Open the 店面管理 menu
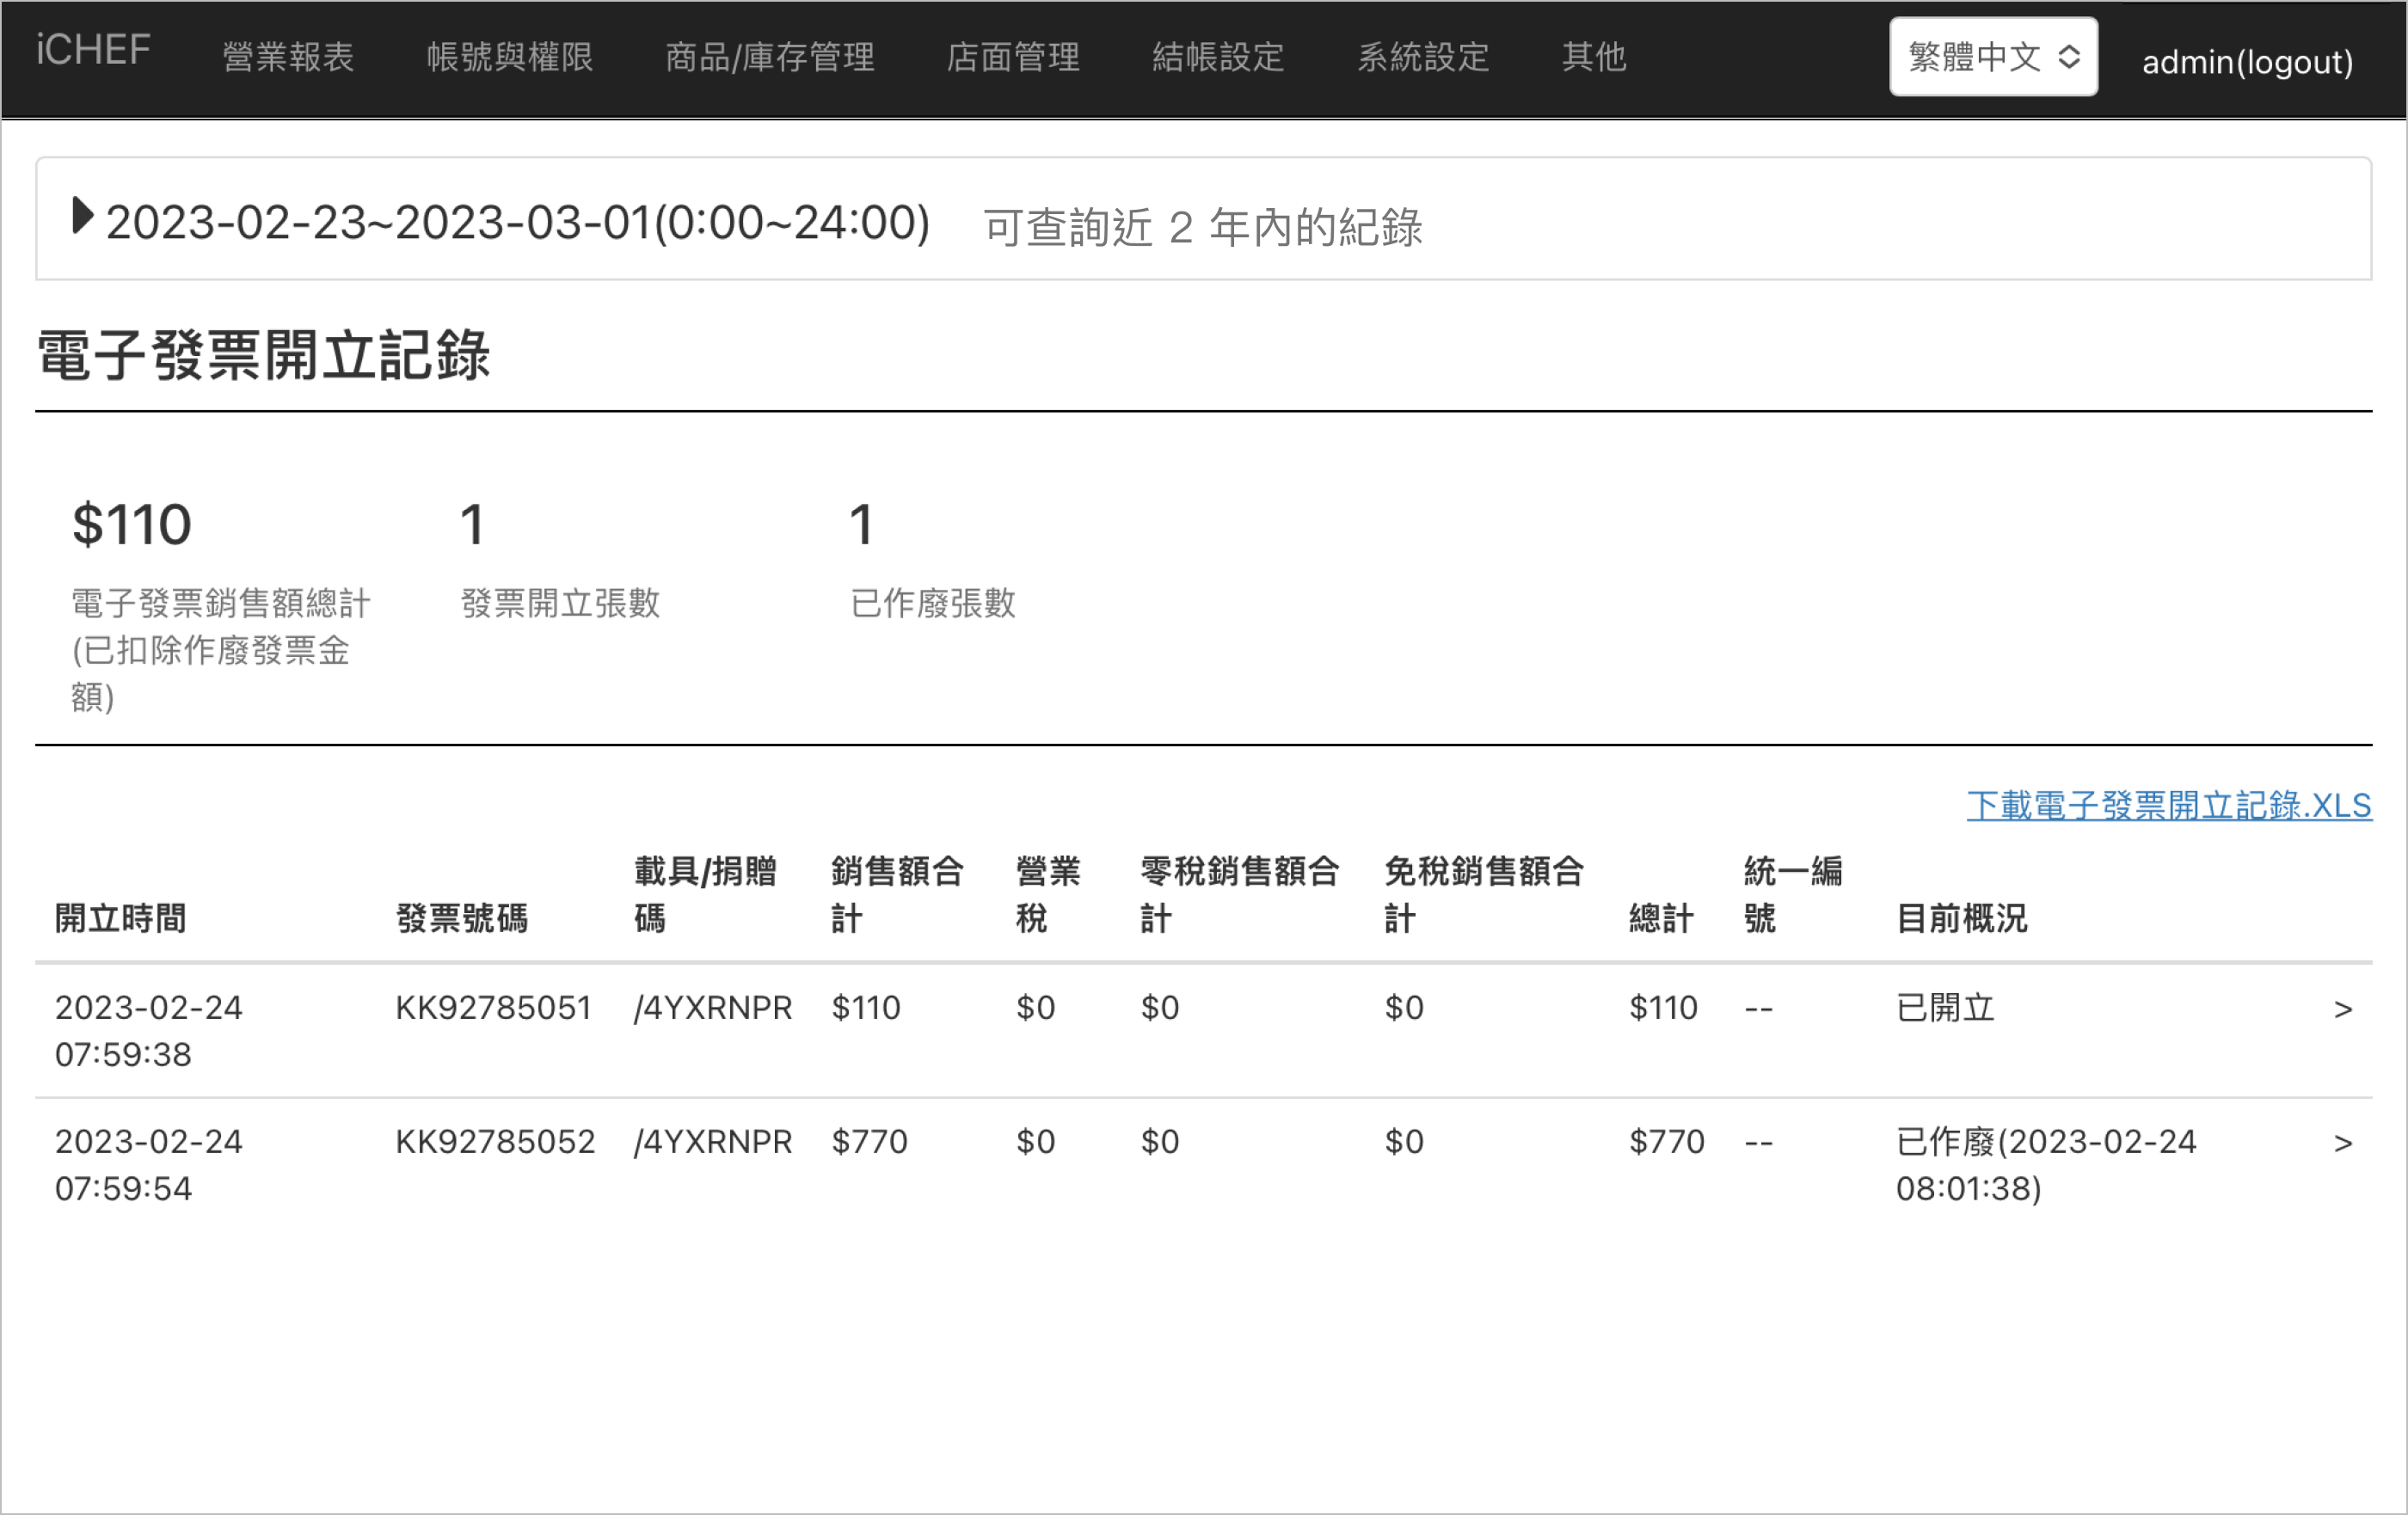 [x=1012, y=57]
